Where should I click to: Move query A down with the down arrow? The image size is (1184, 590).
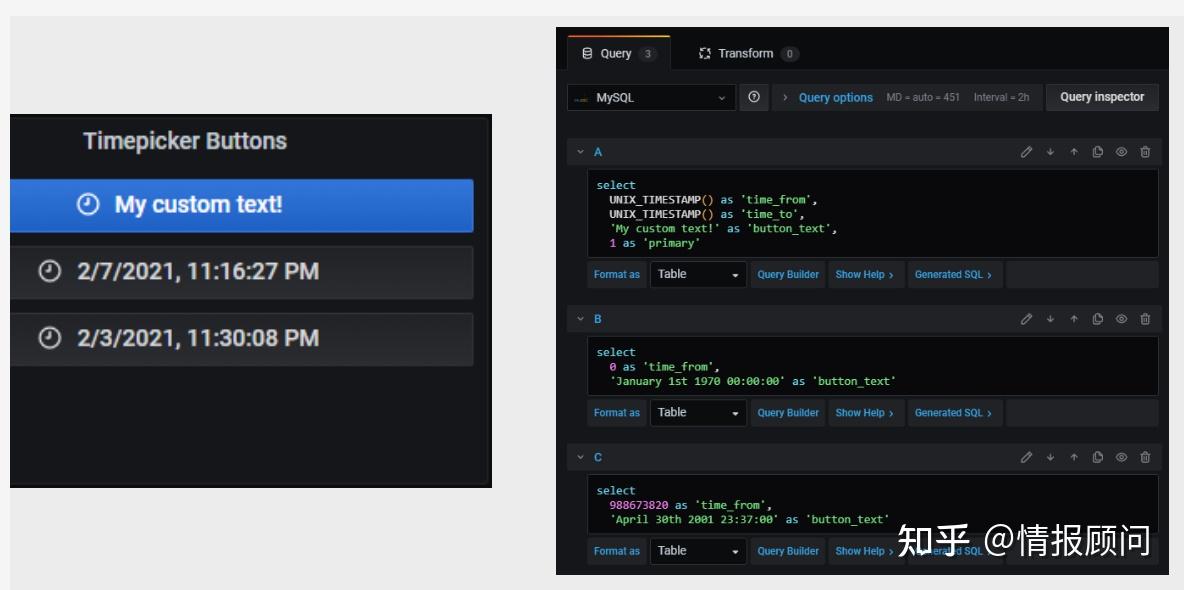pyautogui.click(x=1049, y=152)
